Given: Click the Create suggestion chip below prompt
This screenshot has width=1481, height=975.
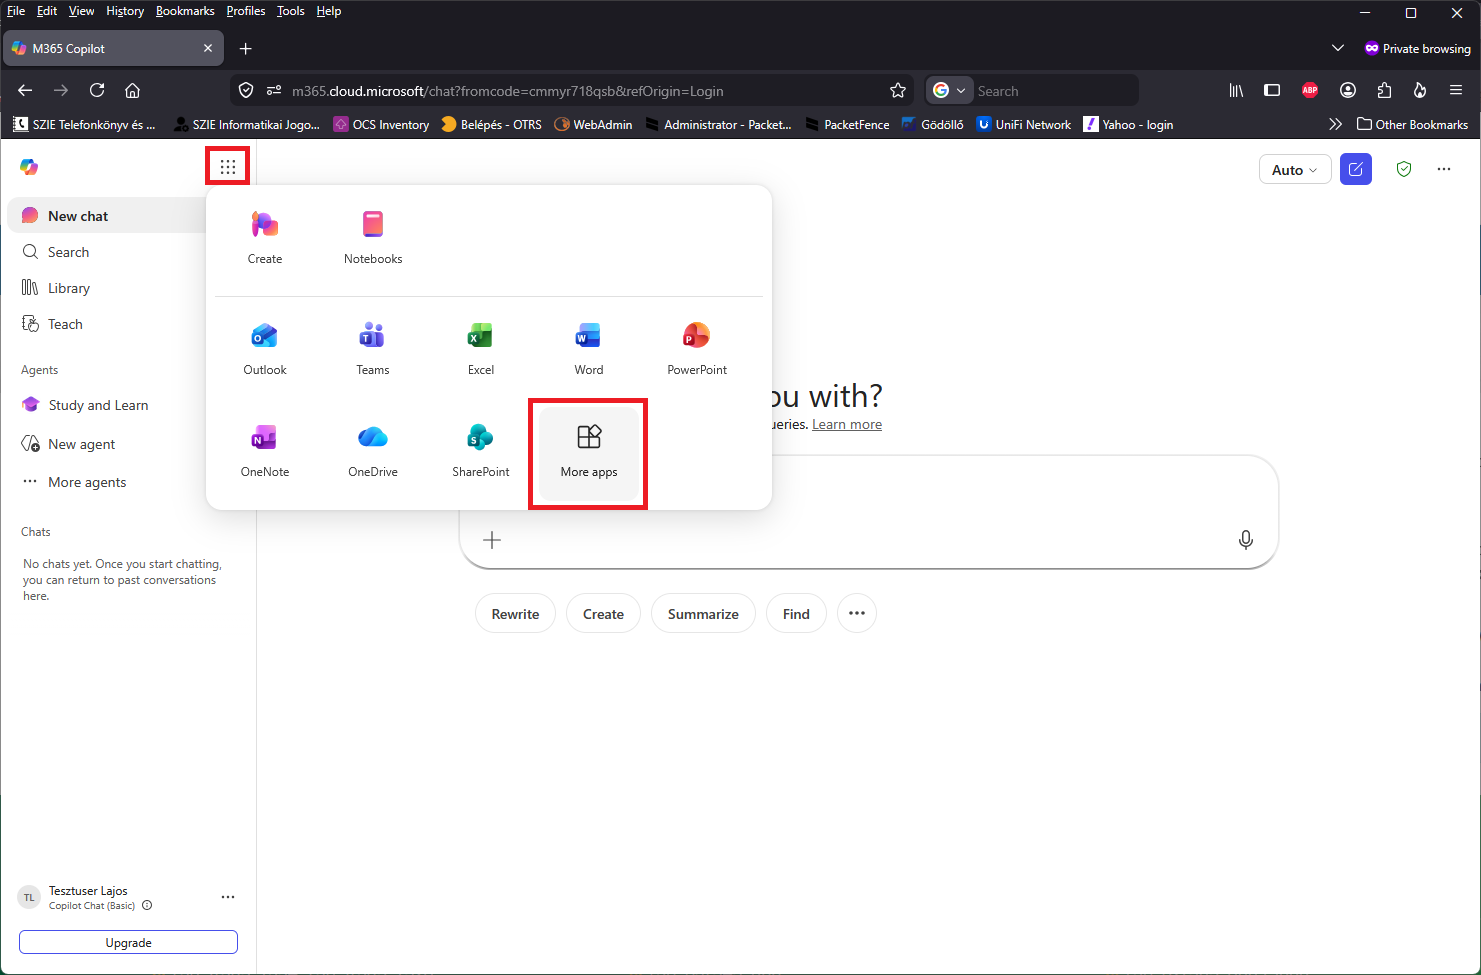Looking at the screenshot, I should click(x=603, y=613).
